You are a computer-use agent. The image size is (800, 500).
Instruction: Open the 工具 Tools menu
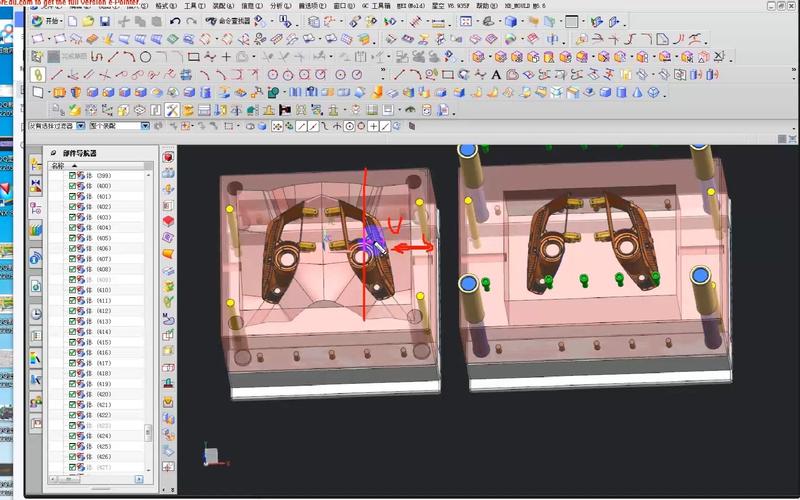pos(194,6)
